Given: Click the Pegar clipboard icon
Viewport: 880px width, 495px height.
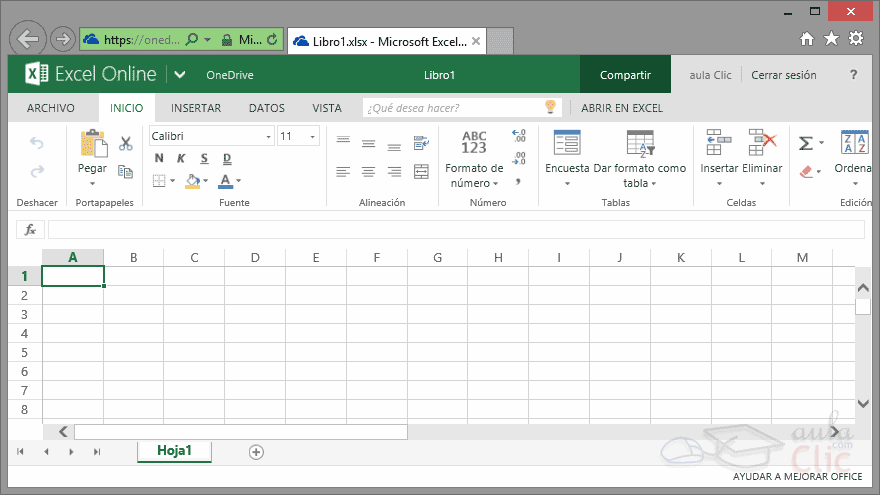Looking at the screenshot, I should pyautogui.click(x=93, y=144).
